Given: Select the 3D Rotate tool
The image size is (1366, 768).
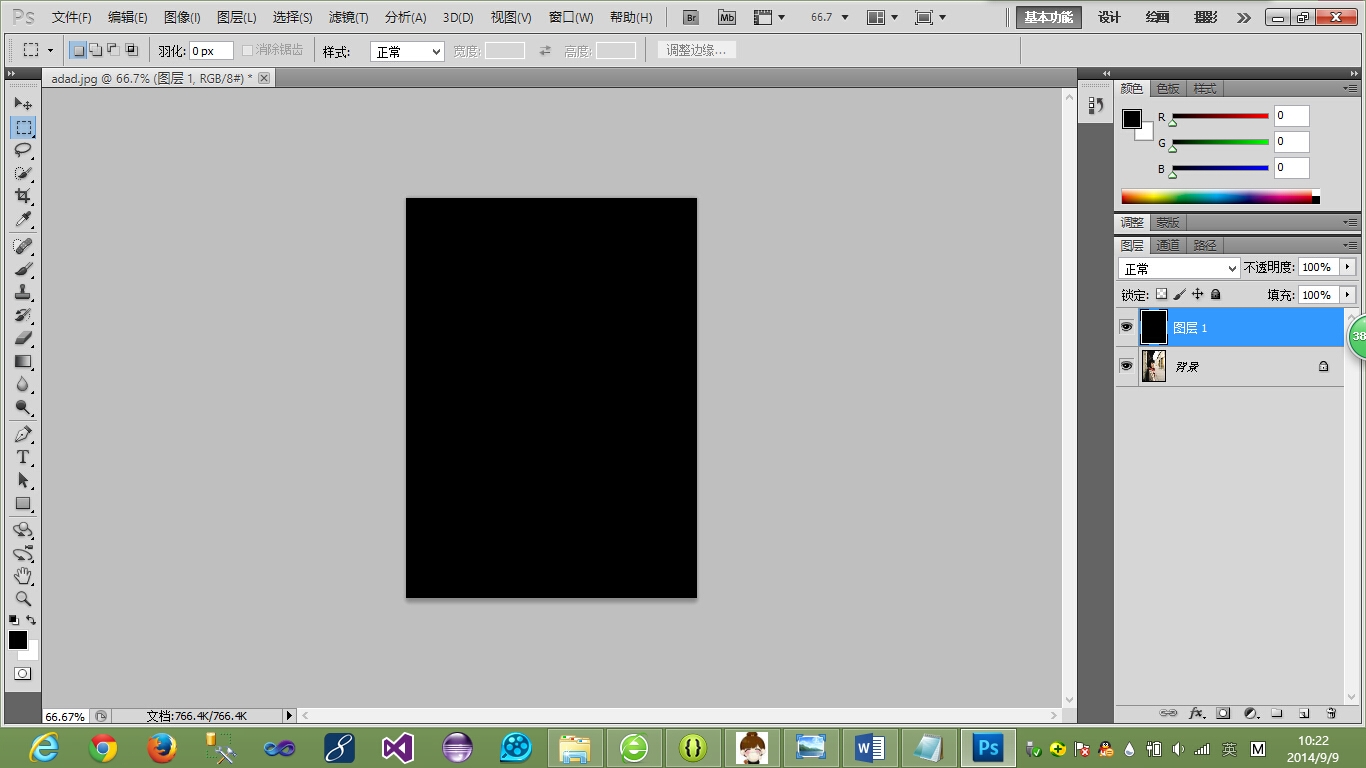Looking at the screenshot, I should pos(23,530).
